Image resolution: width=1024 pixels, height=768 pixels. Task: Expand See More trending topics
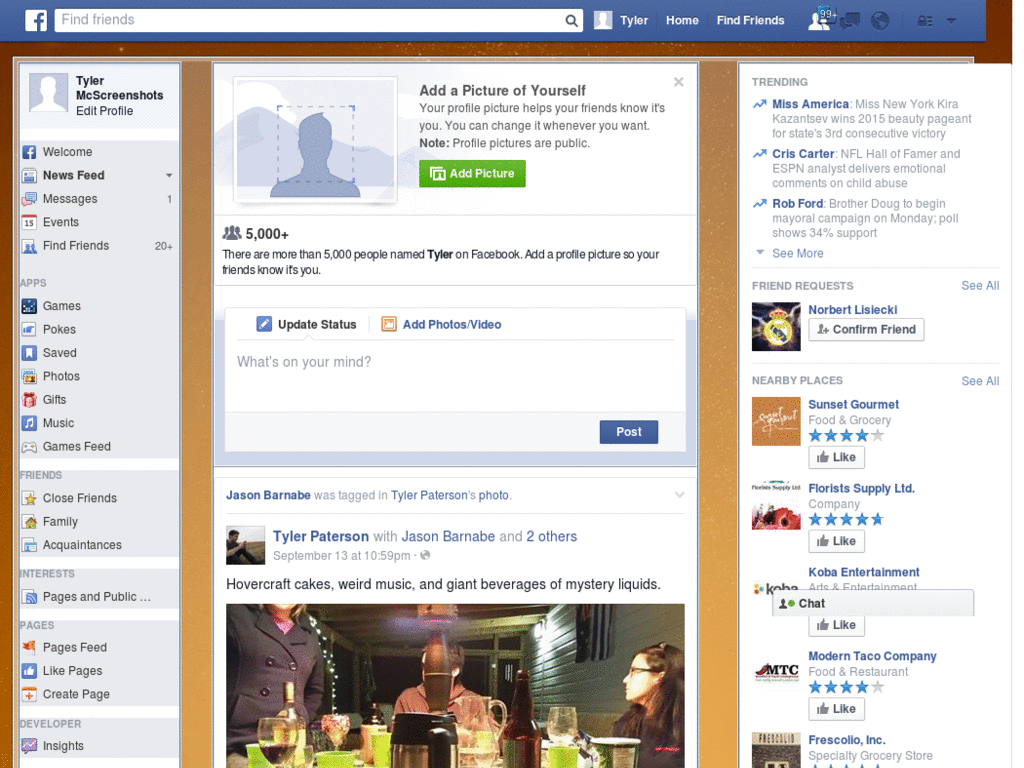797,253
